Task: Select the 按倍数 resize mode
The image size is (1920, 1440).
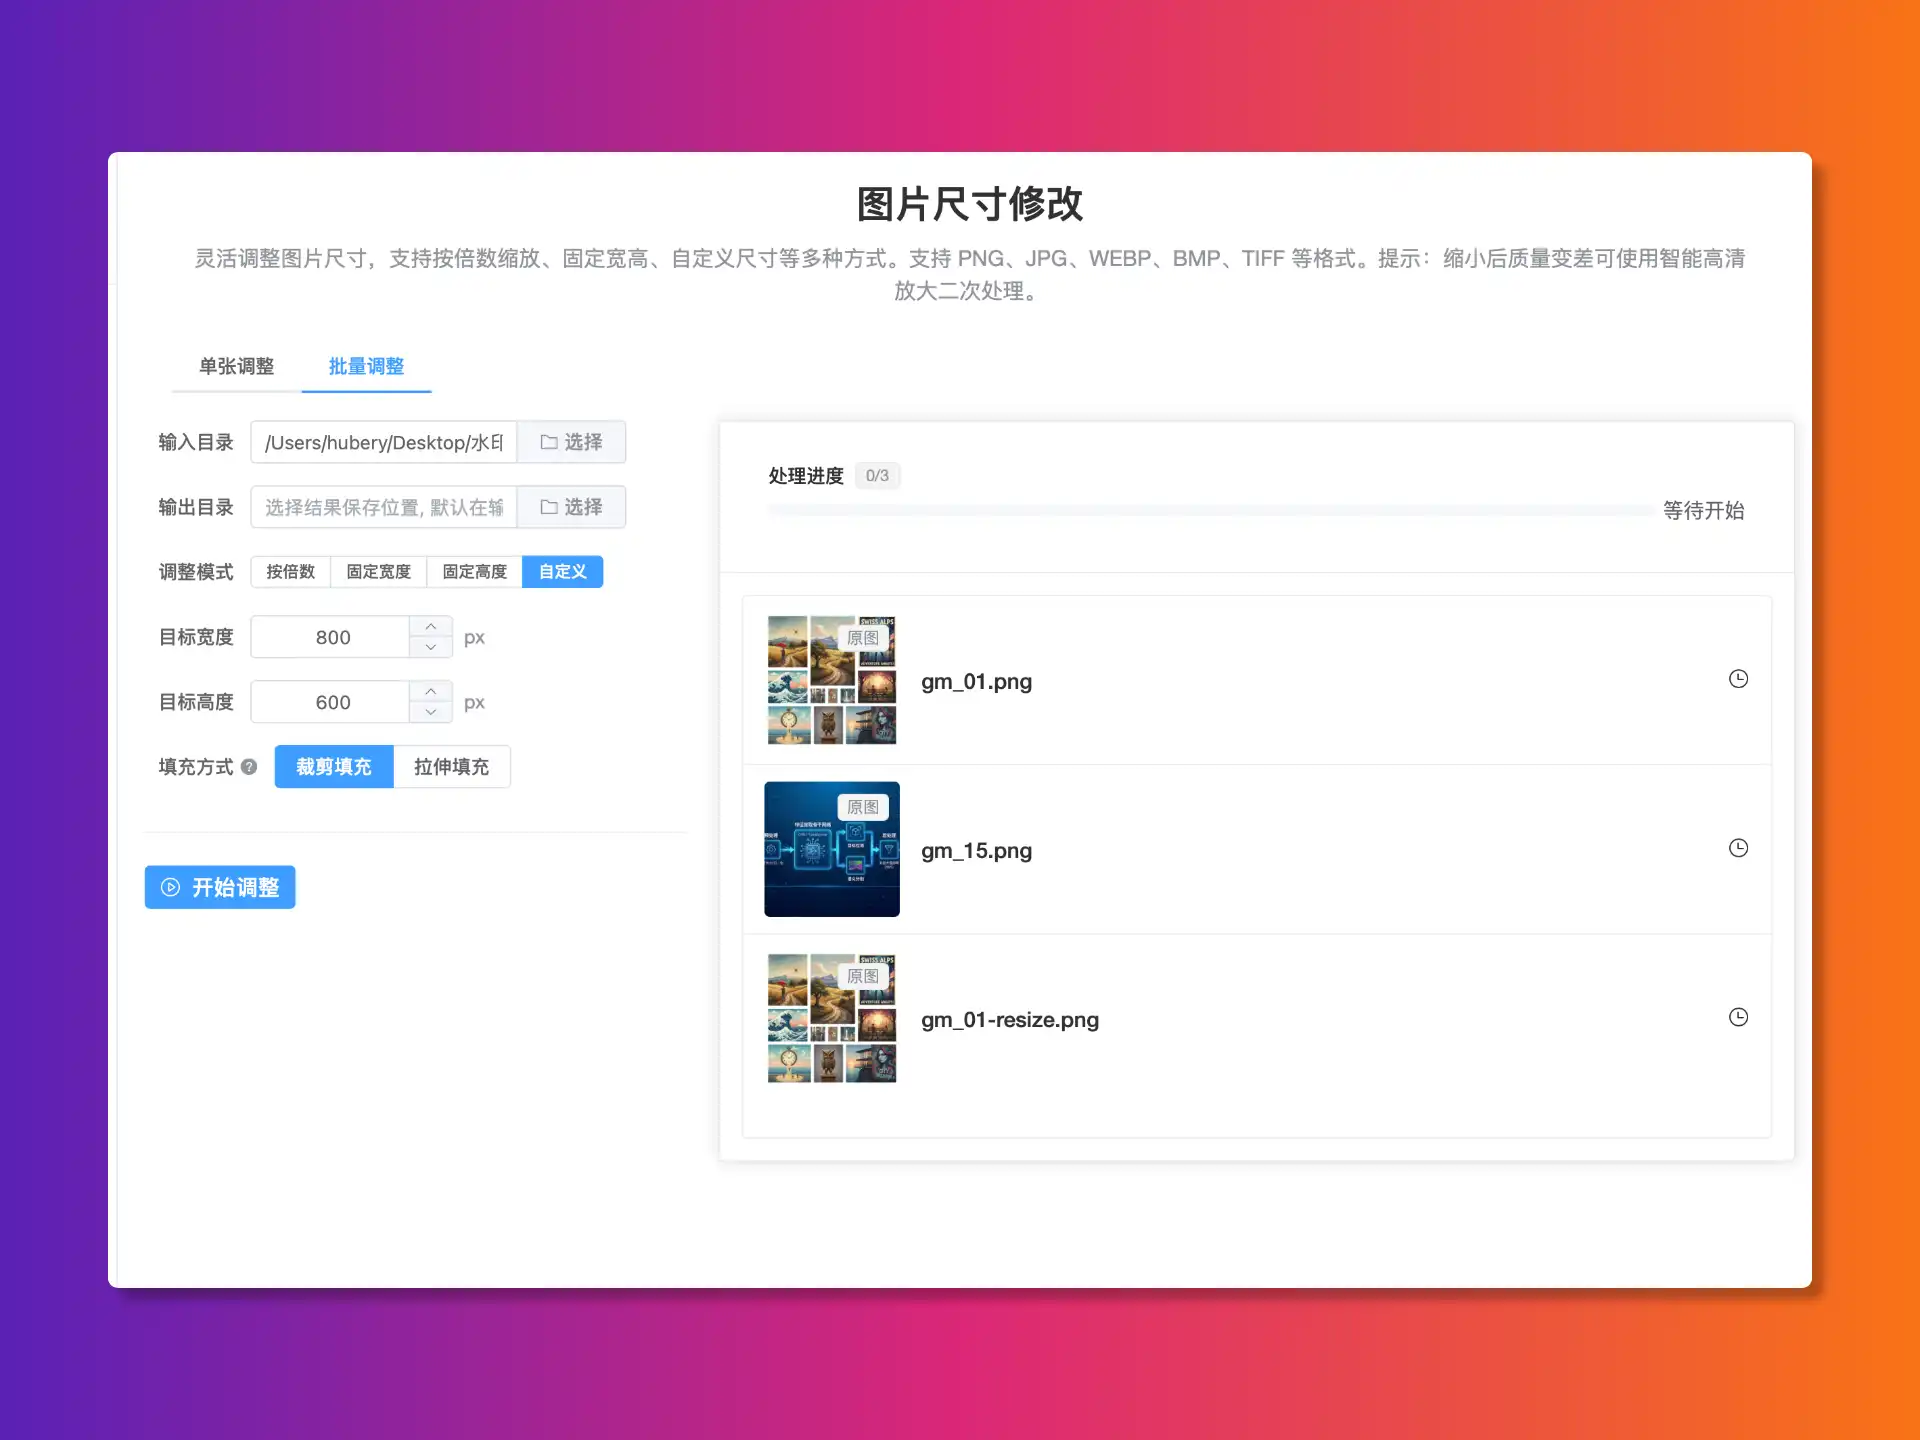Action: pyautogui.click(x=290, y=571)
